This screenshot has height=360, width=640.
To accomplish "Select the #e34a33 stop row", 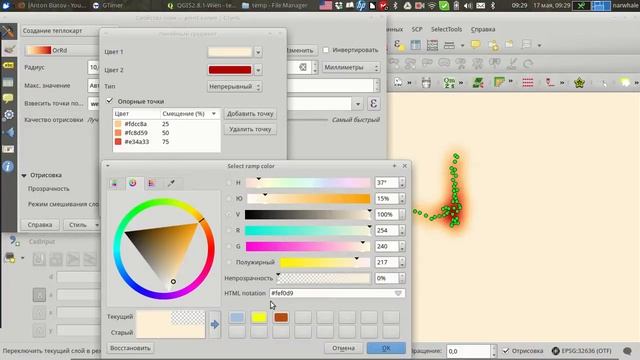I will tap(167, 142).
